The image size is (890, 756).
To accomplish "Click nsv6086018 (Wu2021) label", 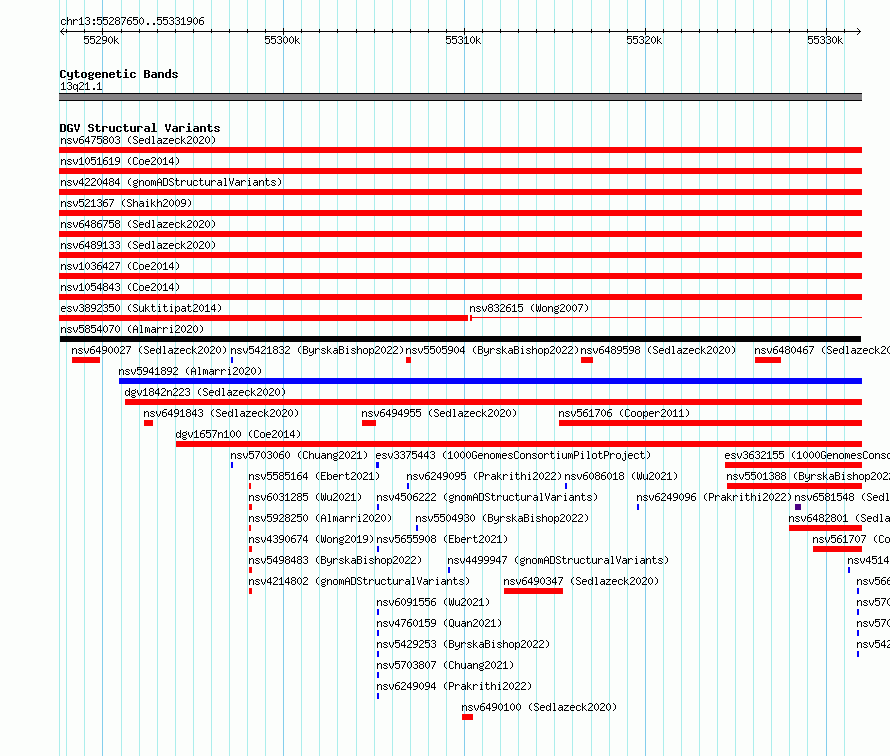I will click(x=621, y=476).
